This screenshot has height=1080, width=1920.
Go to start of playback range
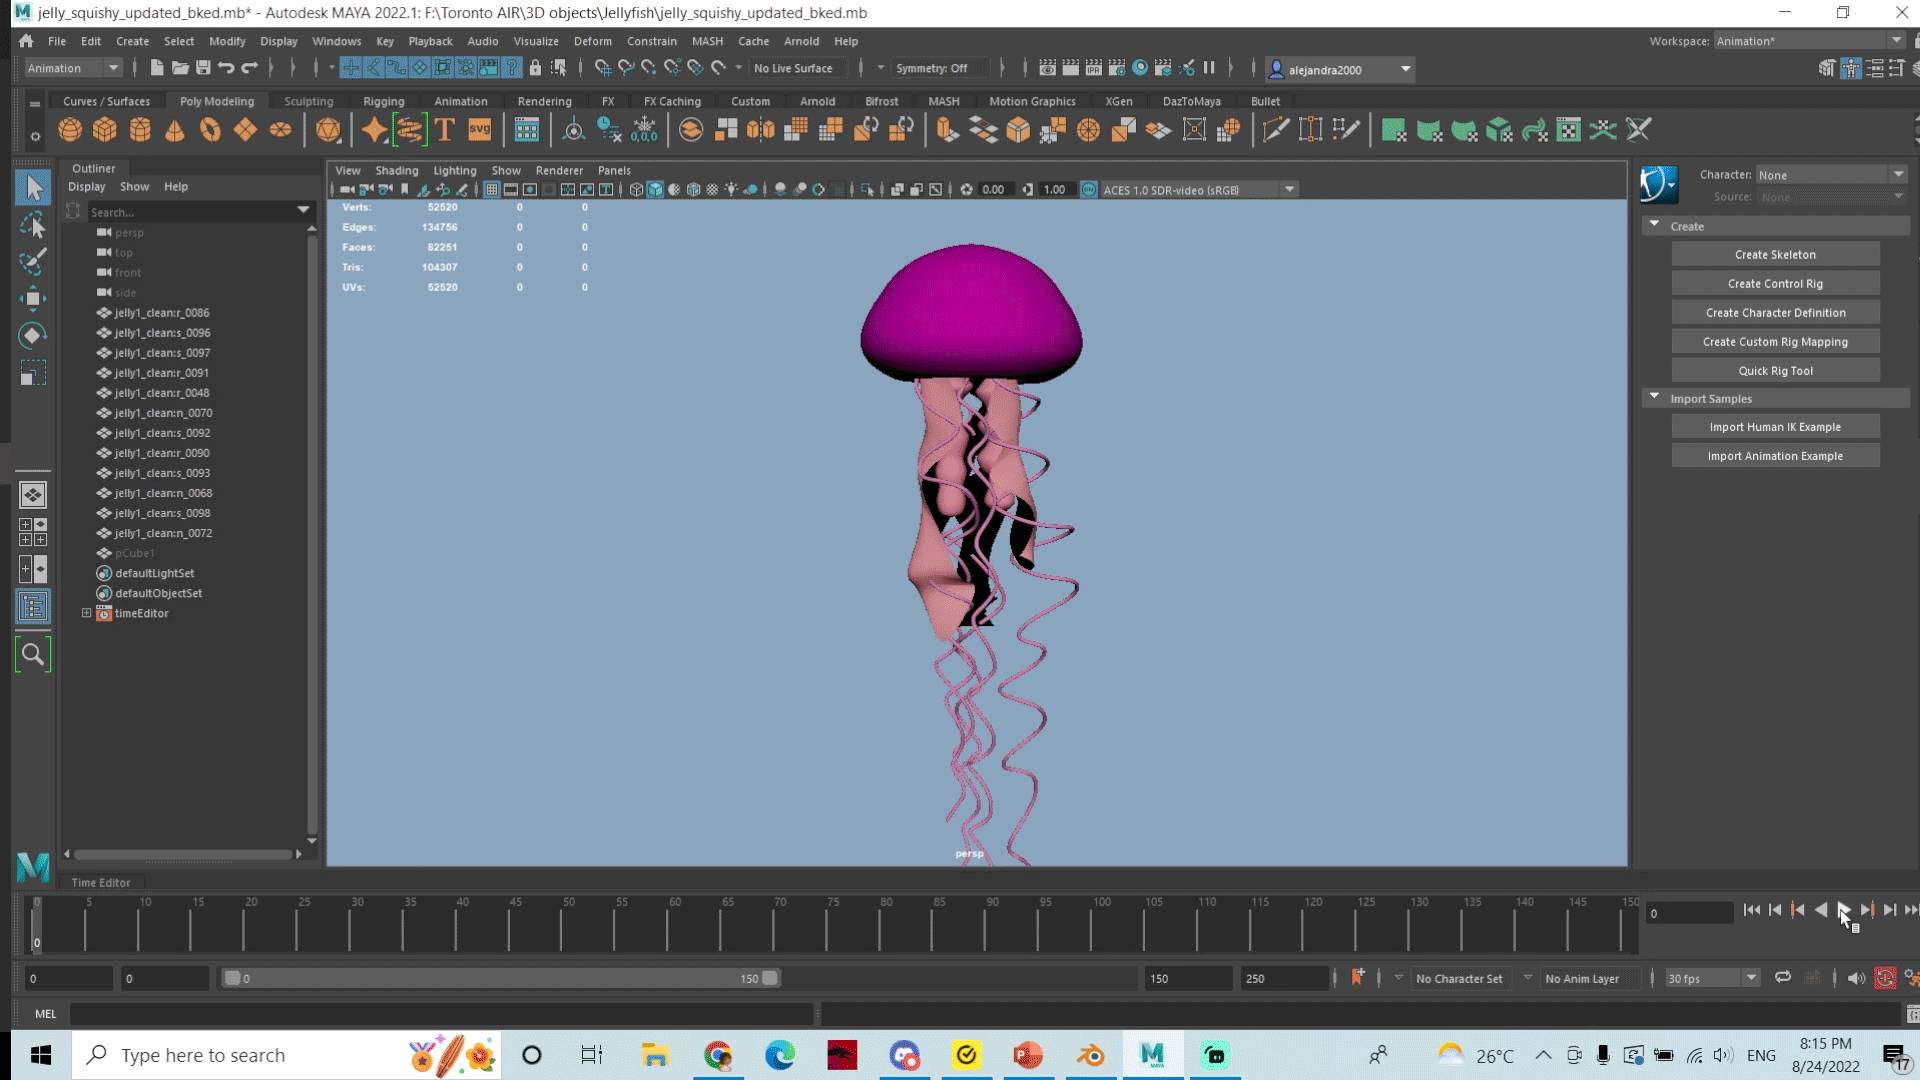coord(1752,910)
